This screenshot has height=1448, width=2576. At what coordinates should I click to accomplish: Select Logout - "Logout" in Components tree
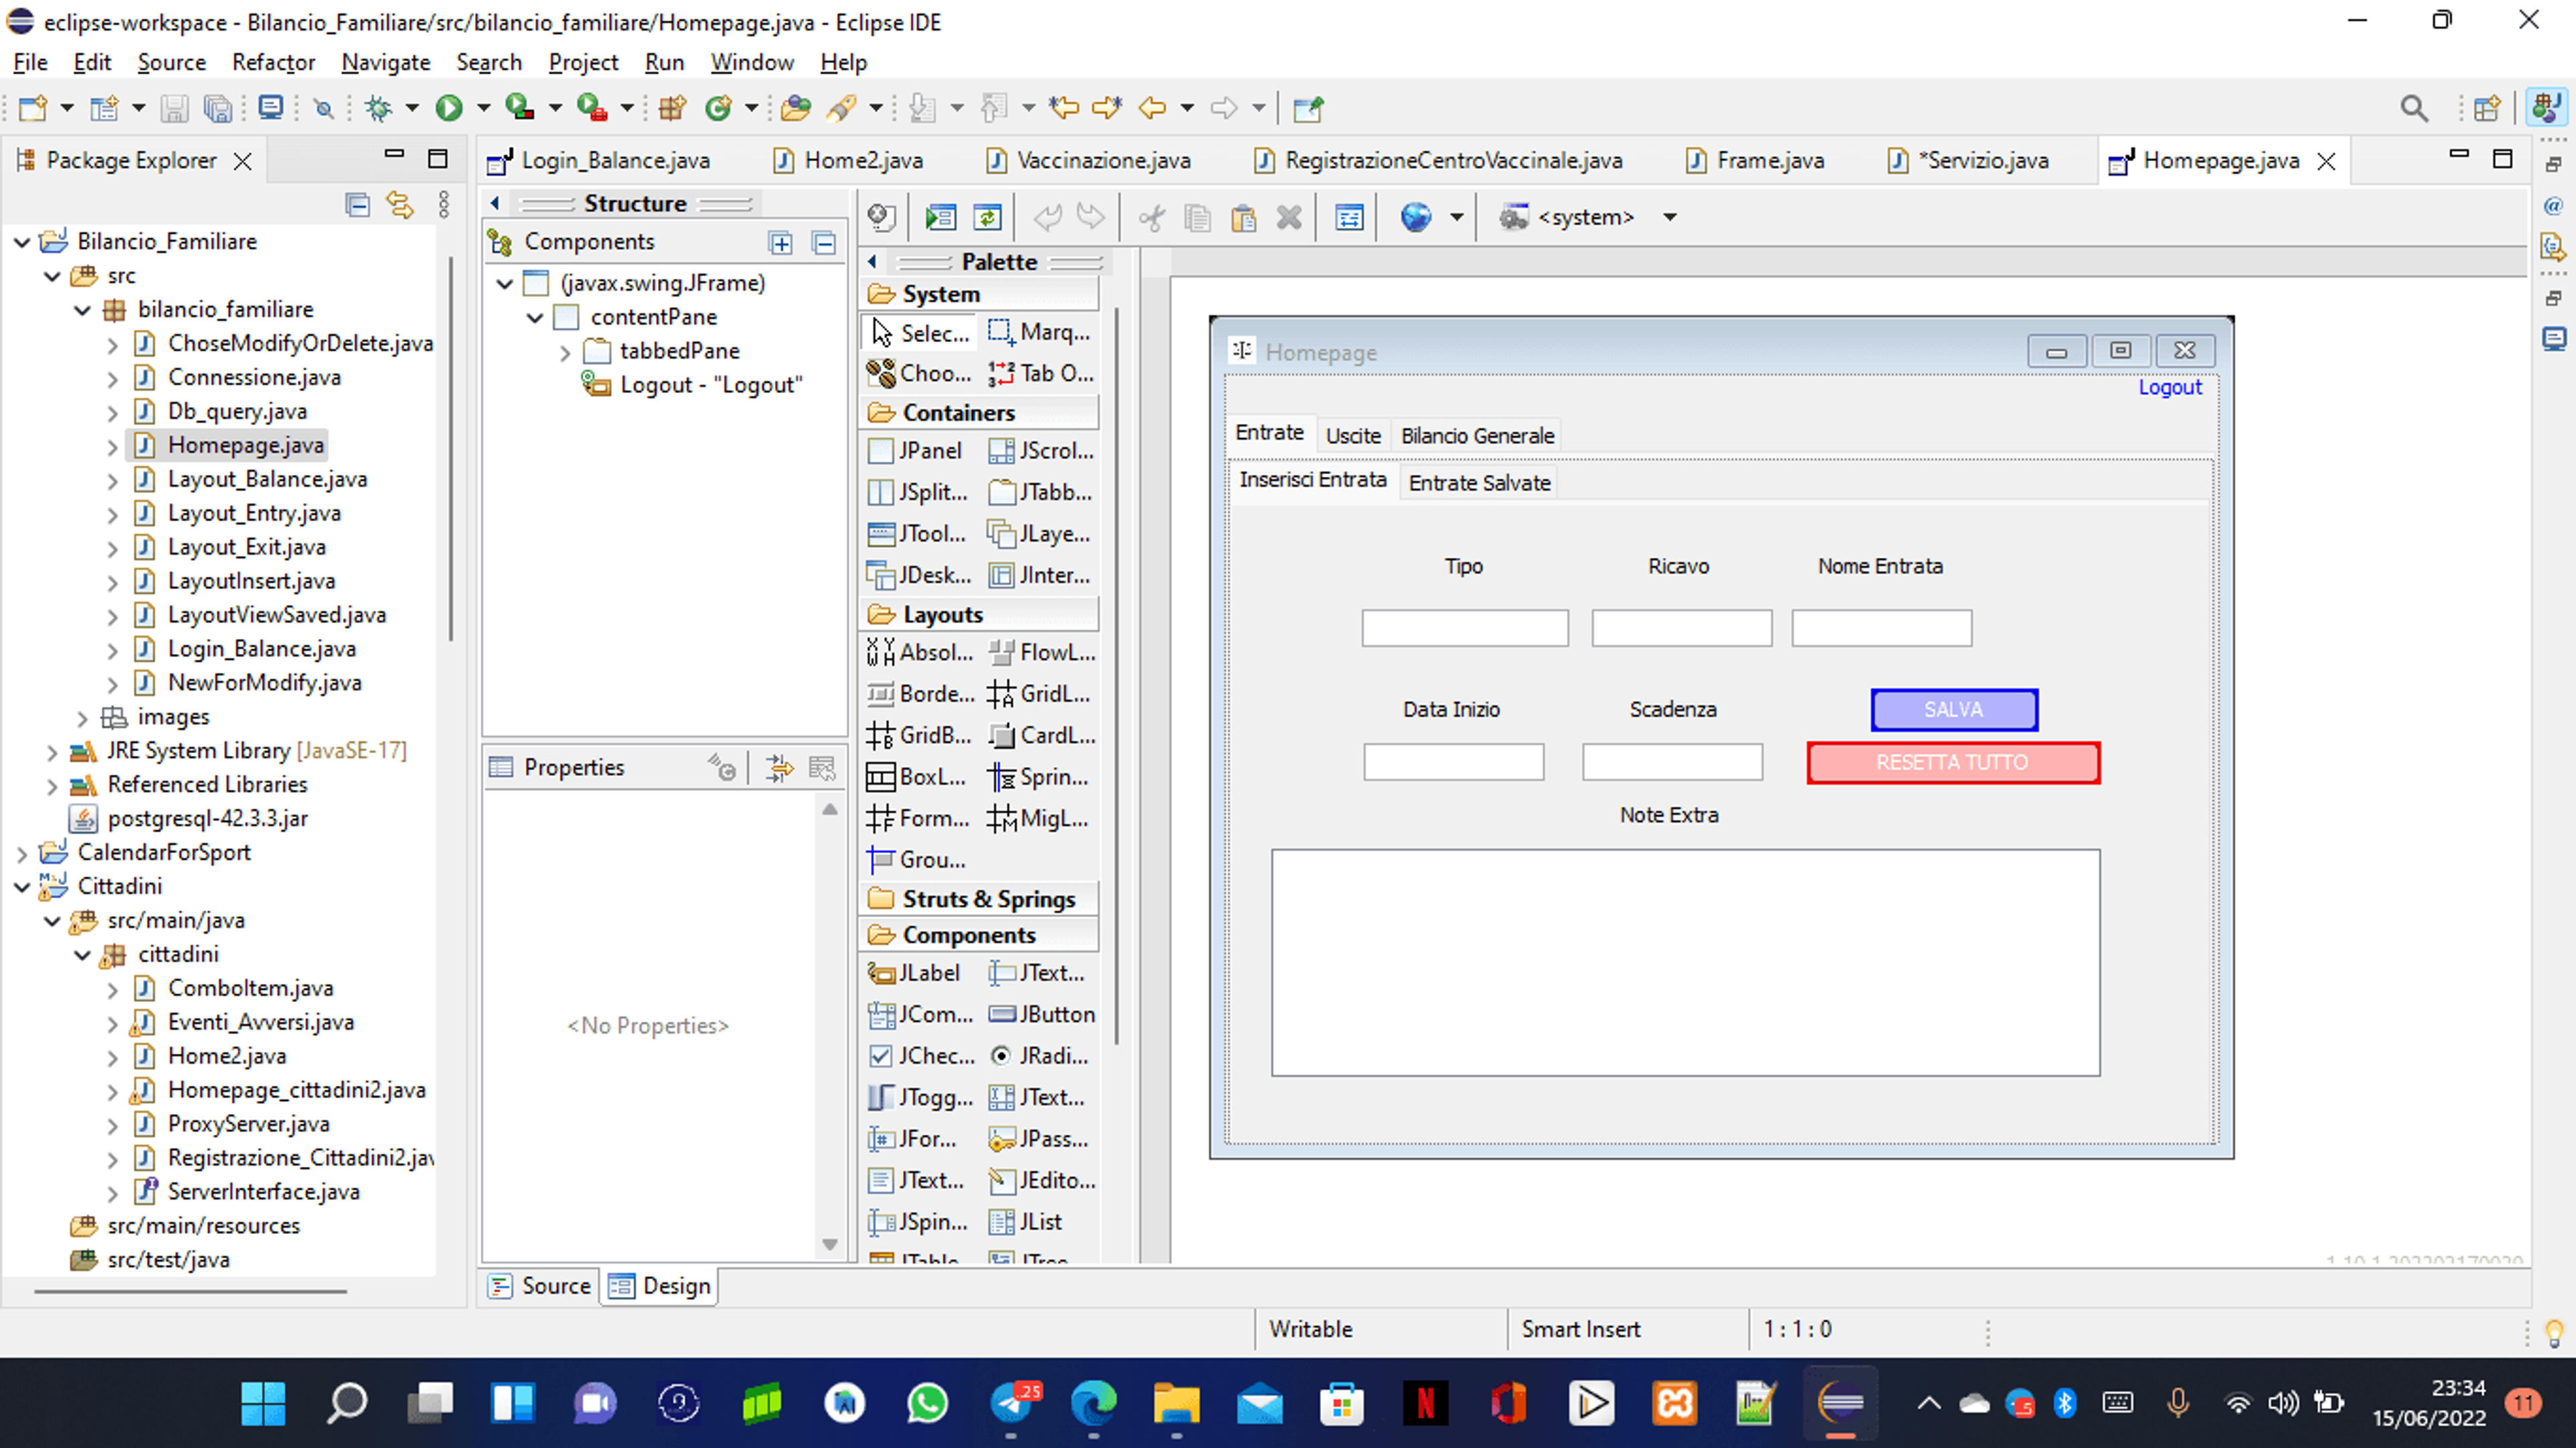[x=711, y=385]
